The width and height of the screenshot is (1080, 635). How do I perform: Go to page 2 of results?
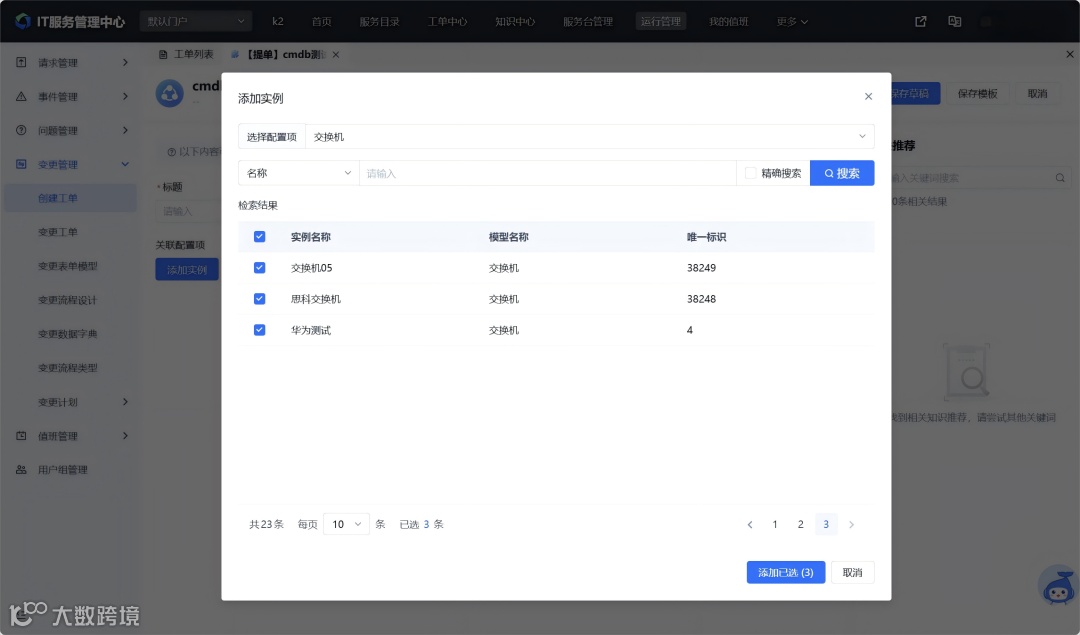click(800, 525)
